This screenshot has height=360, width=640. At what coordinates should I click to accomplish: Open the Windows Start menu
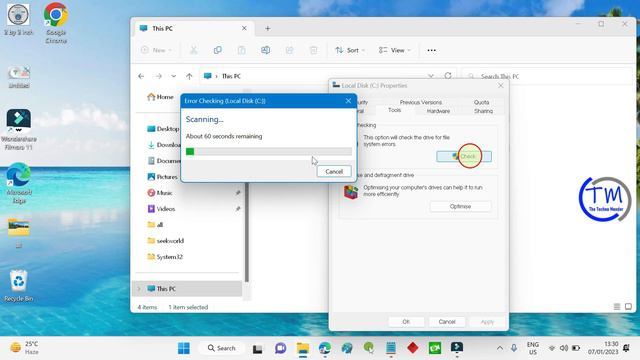click(184, 348)
